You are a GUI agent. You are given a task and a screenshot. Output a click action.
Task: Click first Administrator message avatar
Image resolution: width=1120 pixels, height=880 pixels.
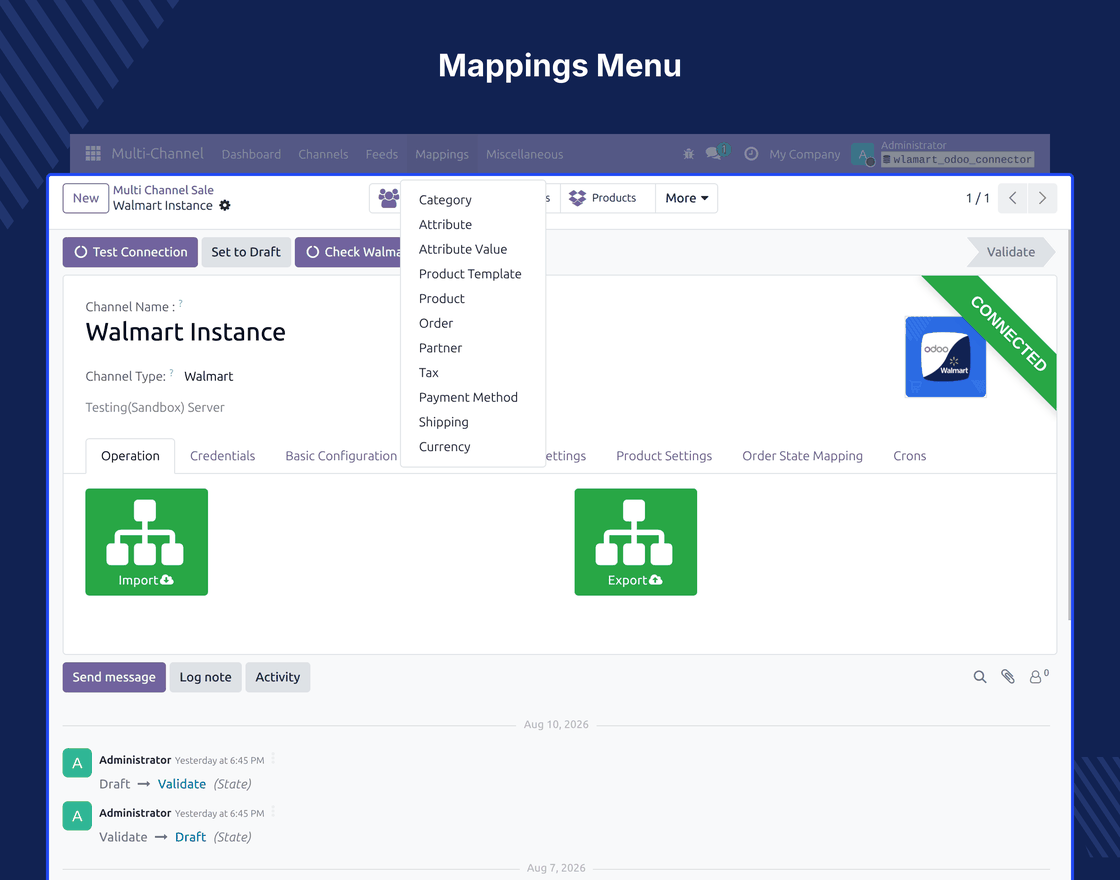tap(77, 763)
